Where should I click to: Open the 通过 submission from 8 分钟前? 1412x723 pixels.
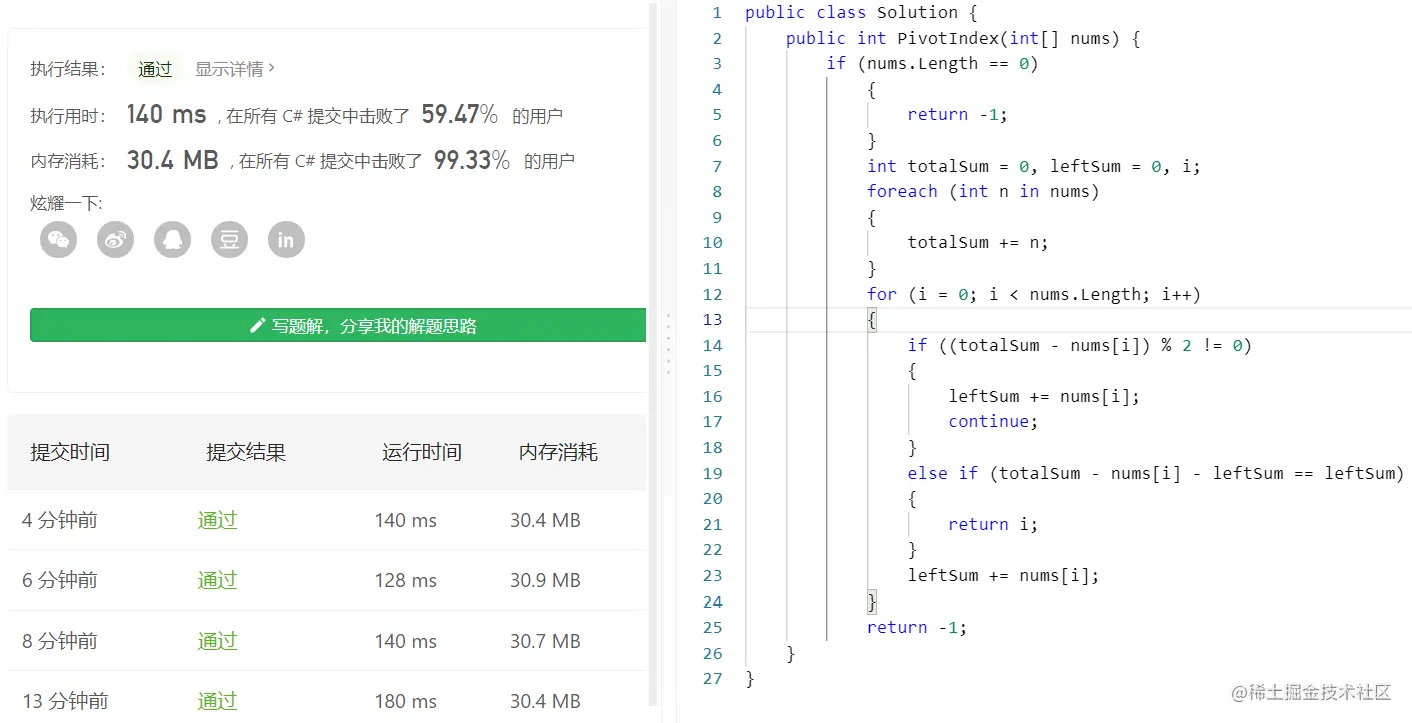(217, 641)
